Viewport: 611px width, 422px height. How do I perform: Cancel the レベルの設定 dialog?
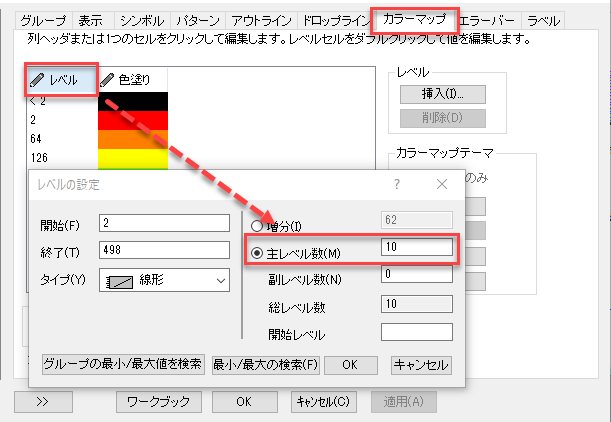coord(421,365)
